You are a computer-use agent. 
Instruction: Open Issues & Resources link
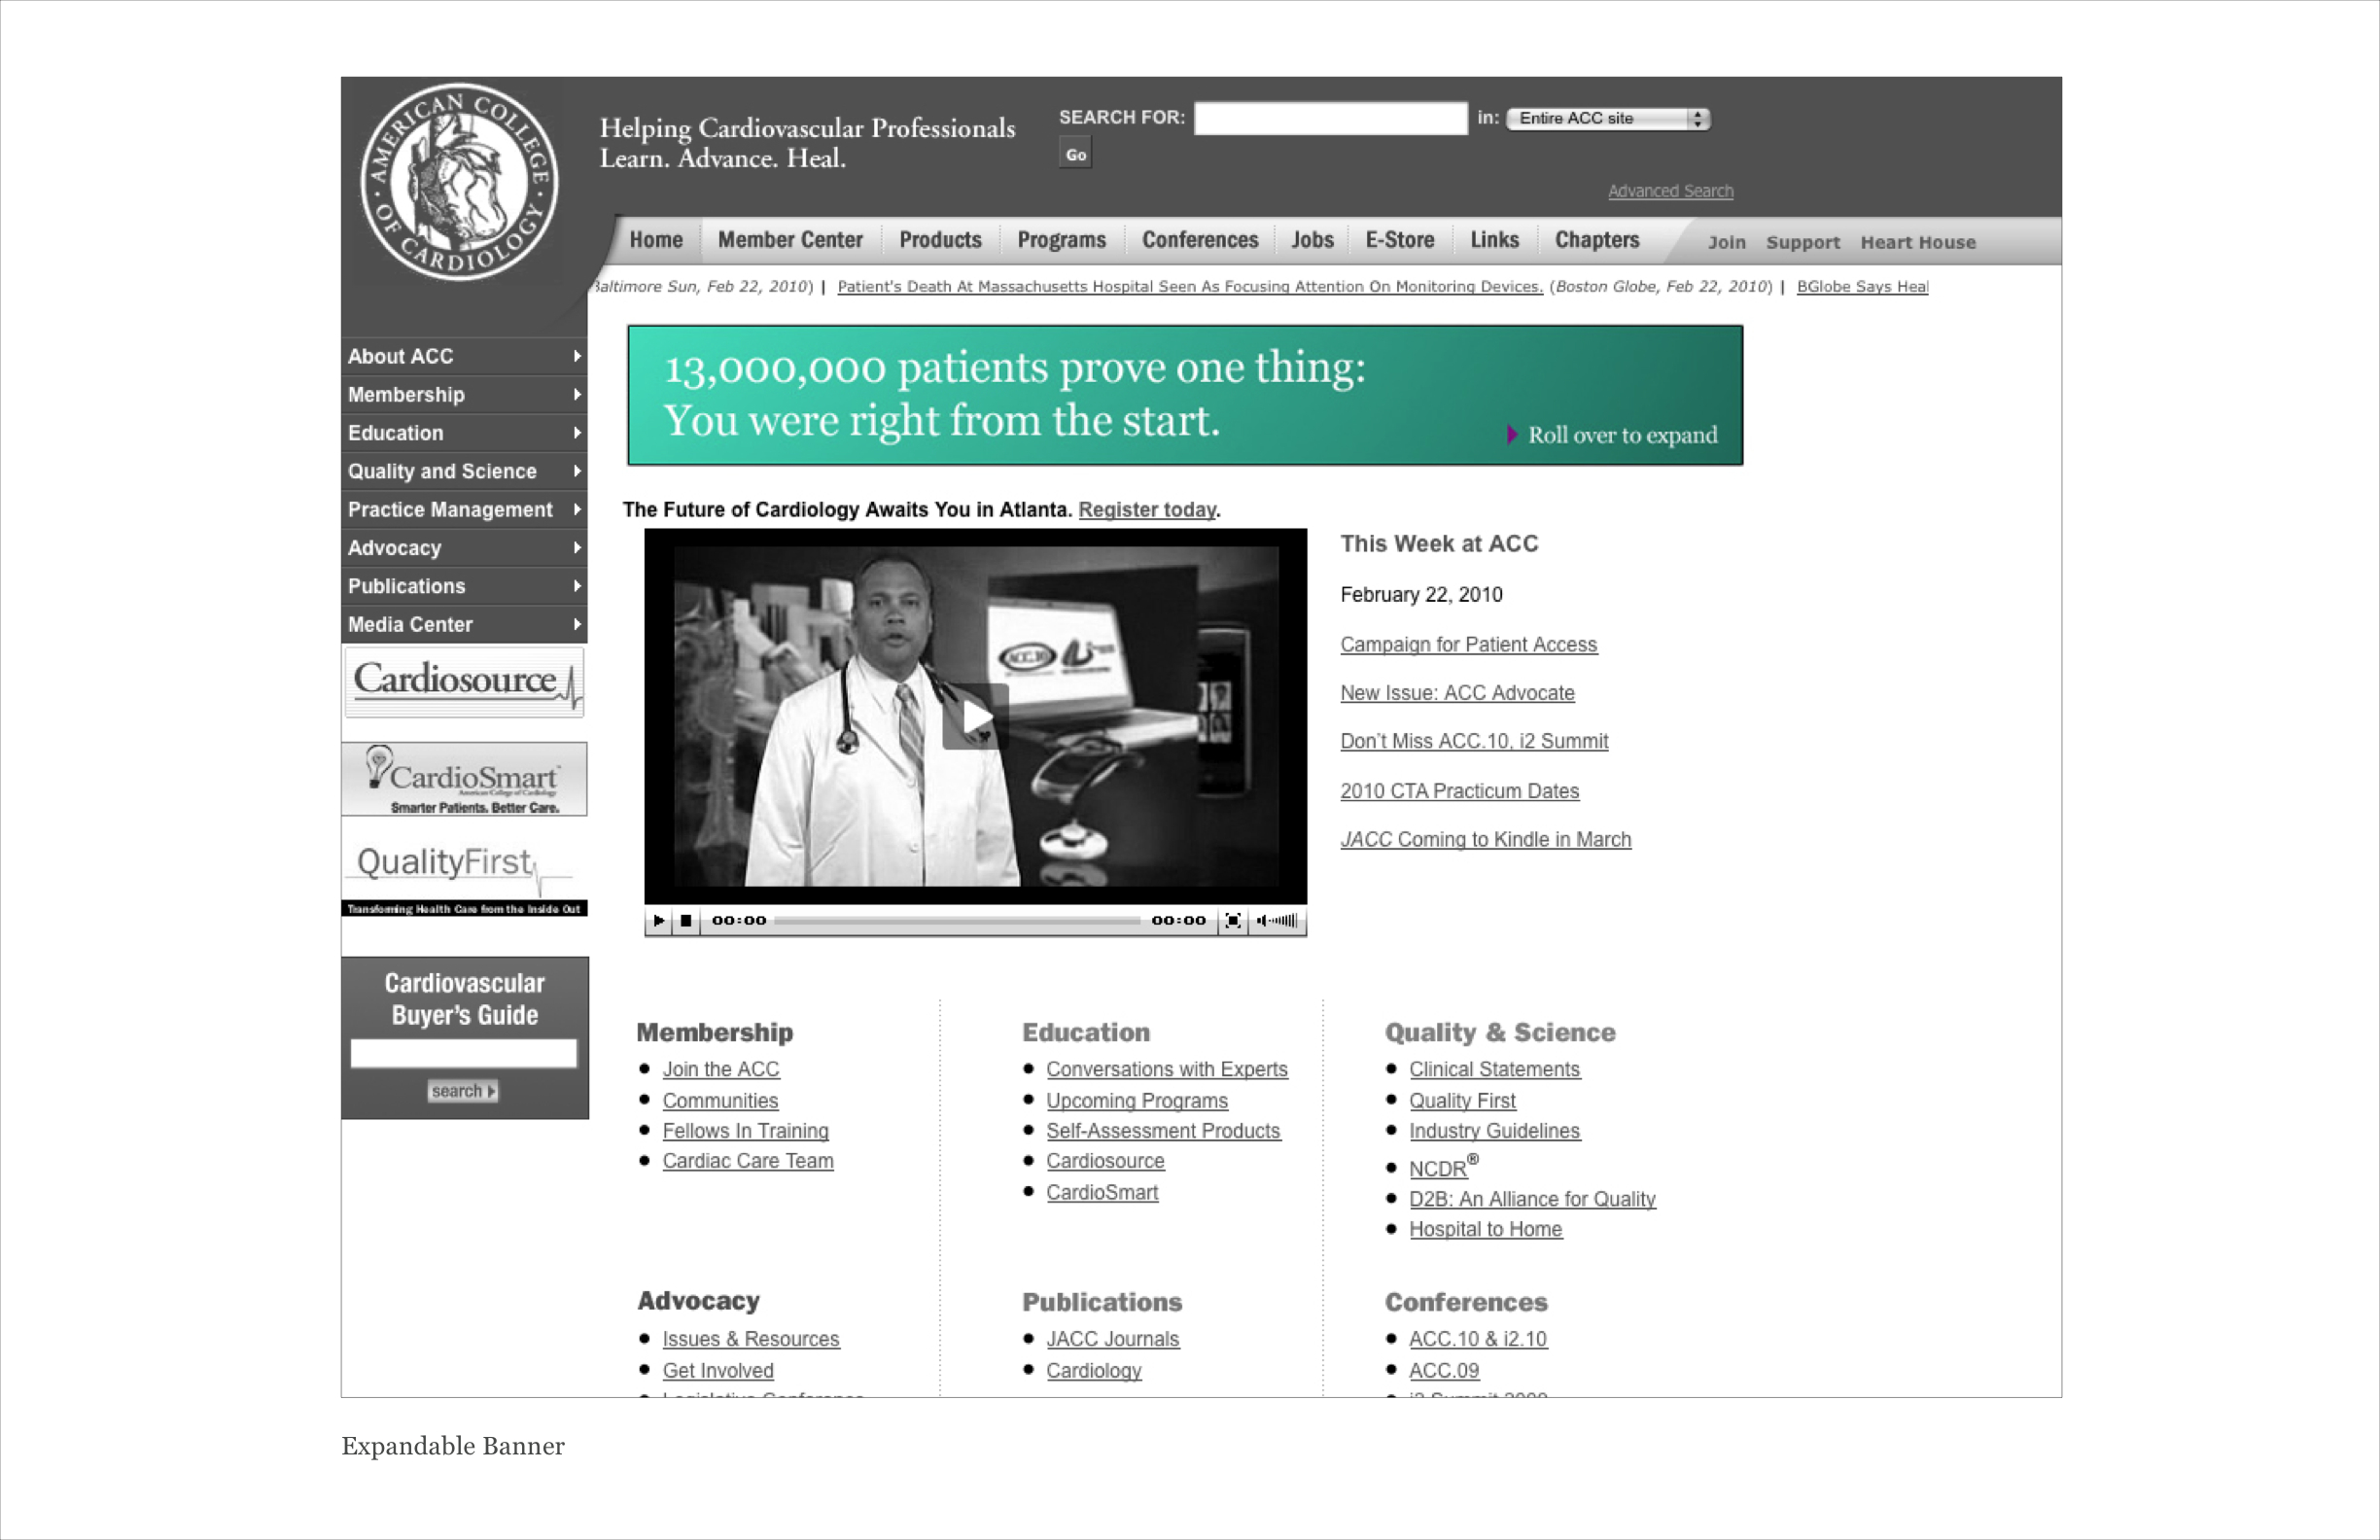coord(751,1339)
